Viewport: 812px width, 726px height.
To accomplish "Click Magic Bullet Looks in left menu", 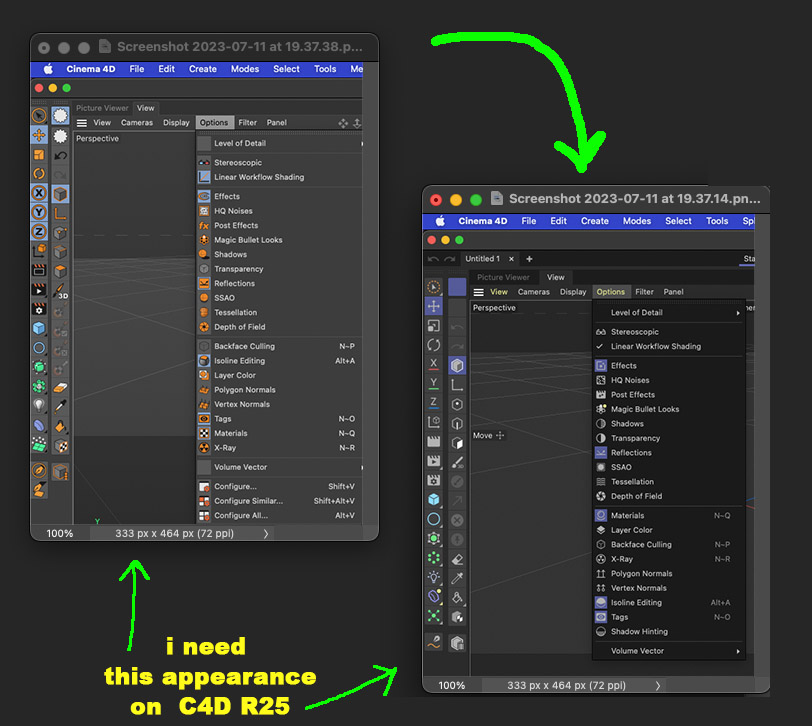I will click(280, 240).
